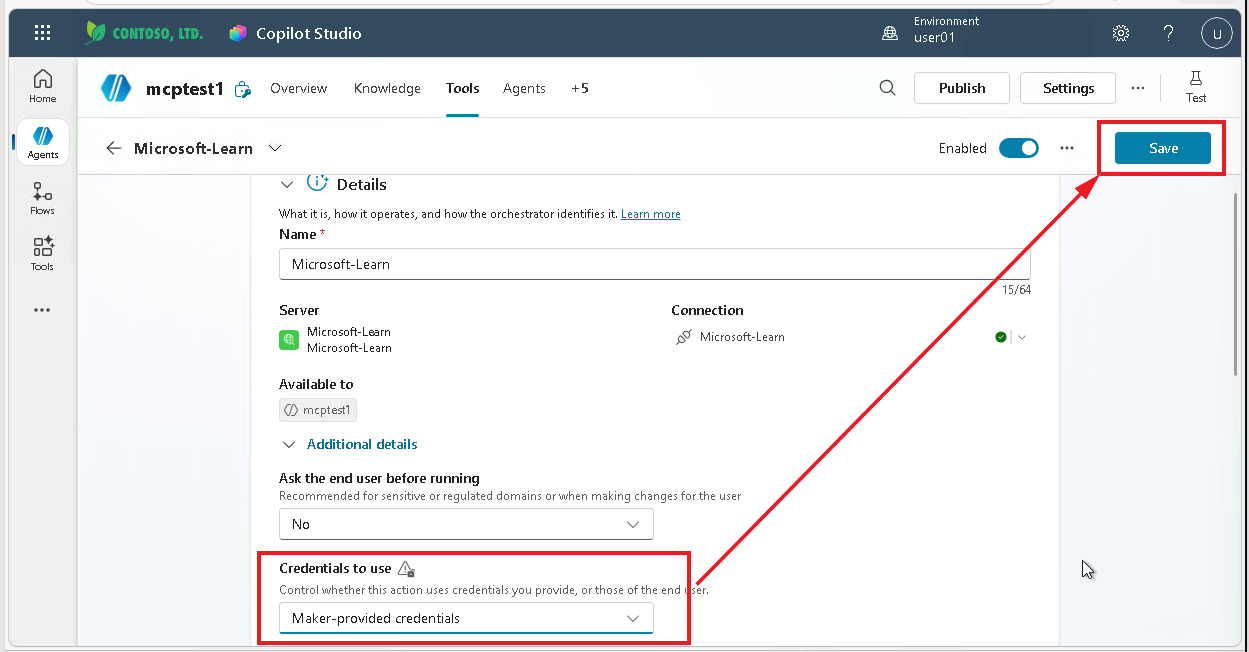Image resolution: width=1249 pixels, height=652 pixels.
Task: Open the settings gear icon
Action: (1121, 33)
